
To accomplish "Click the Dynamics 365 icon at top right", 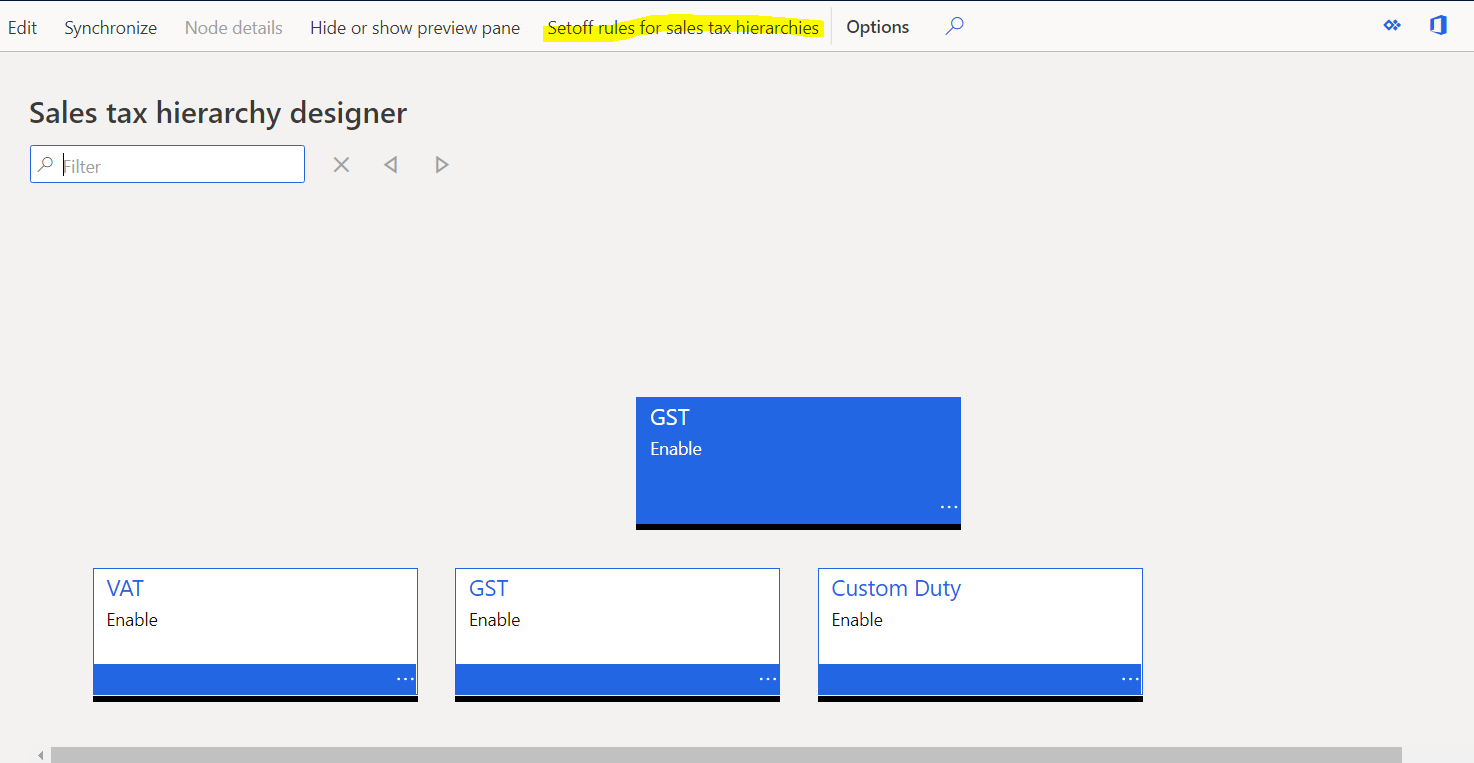I will [x=1392, y=25].
